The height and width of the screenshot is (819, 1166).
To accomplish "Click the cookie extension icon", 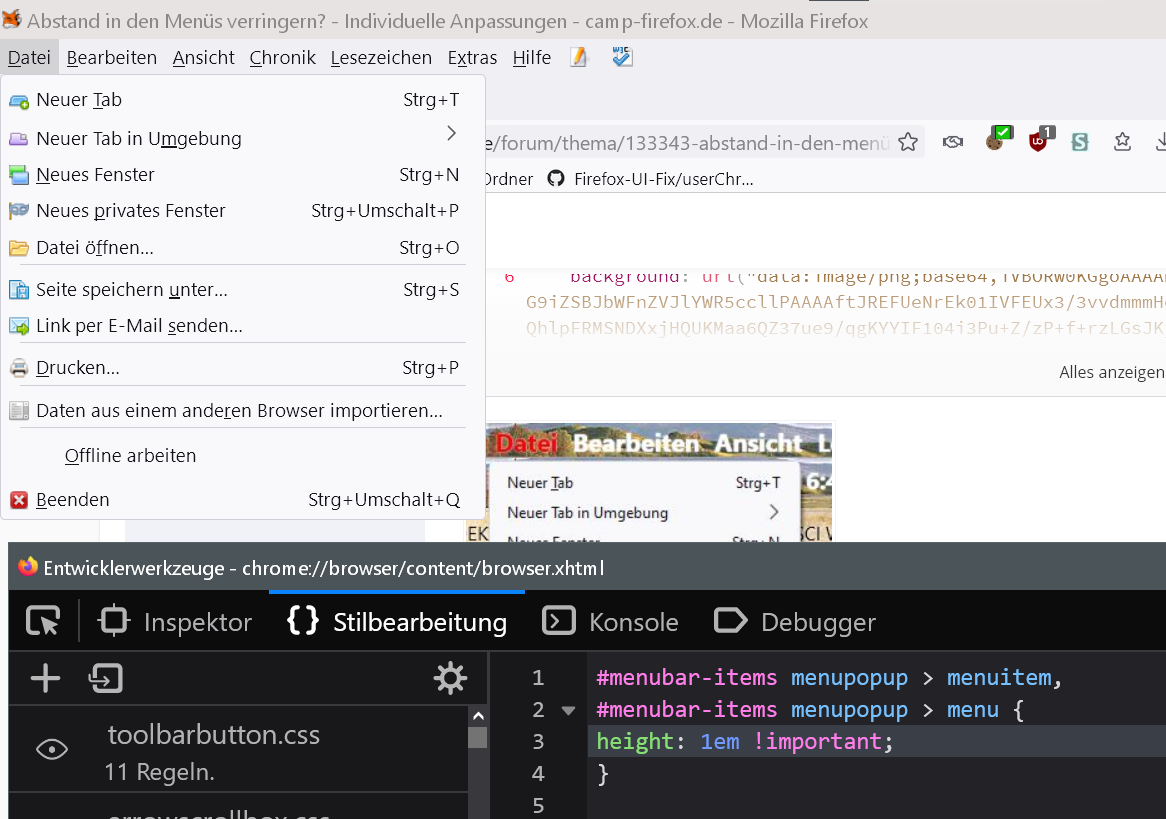I will pyautogui.click(x=995, y=141).
